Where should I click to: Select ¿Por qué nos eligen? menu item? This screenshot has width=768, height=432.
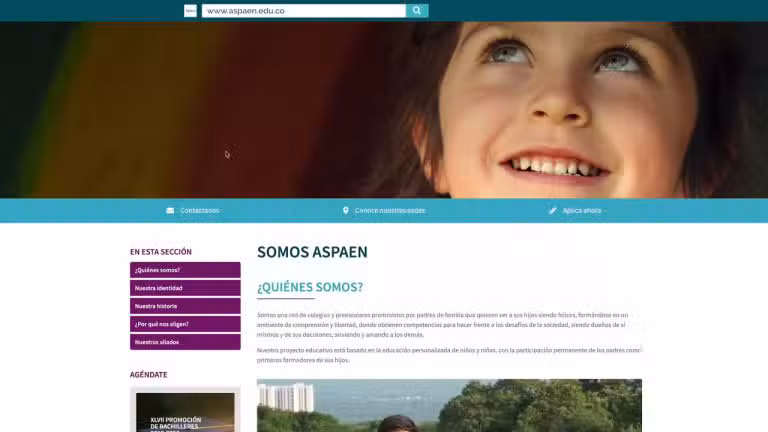coord(185,324)
